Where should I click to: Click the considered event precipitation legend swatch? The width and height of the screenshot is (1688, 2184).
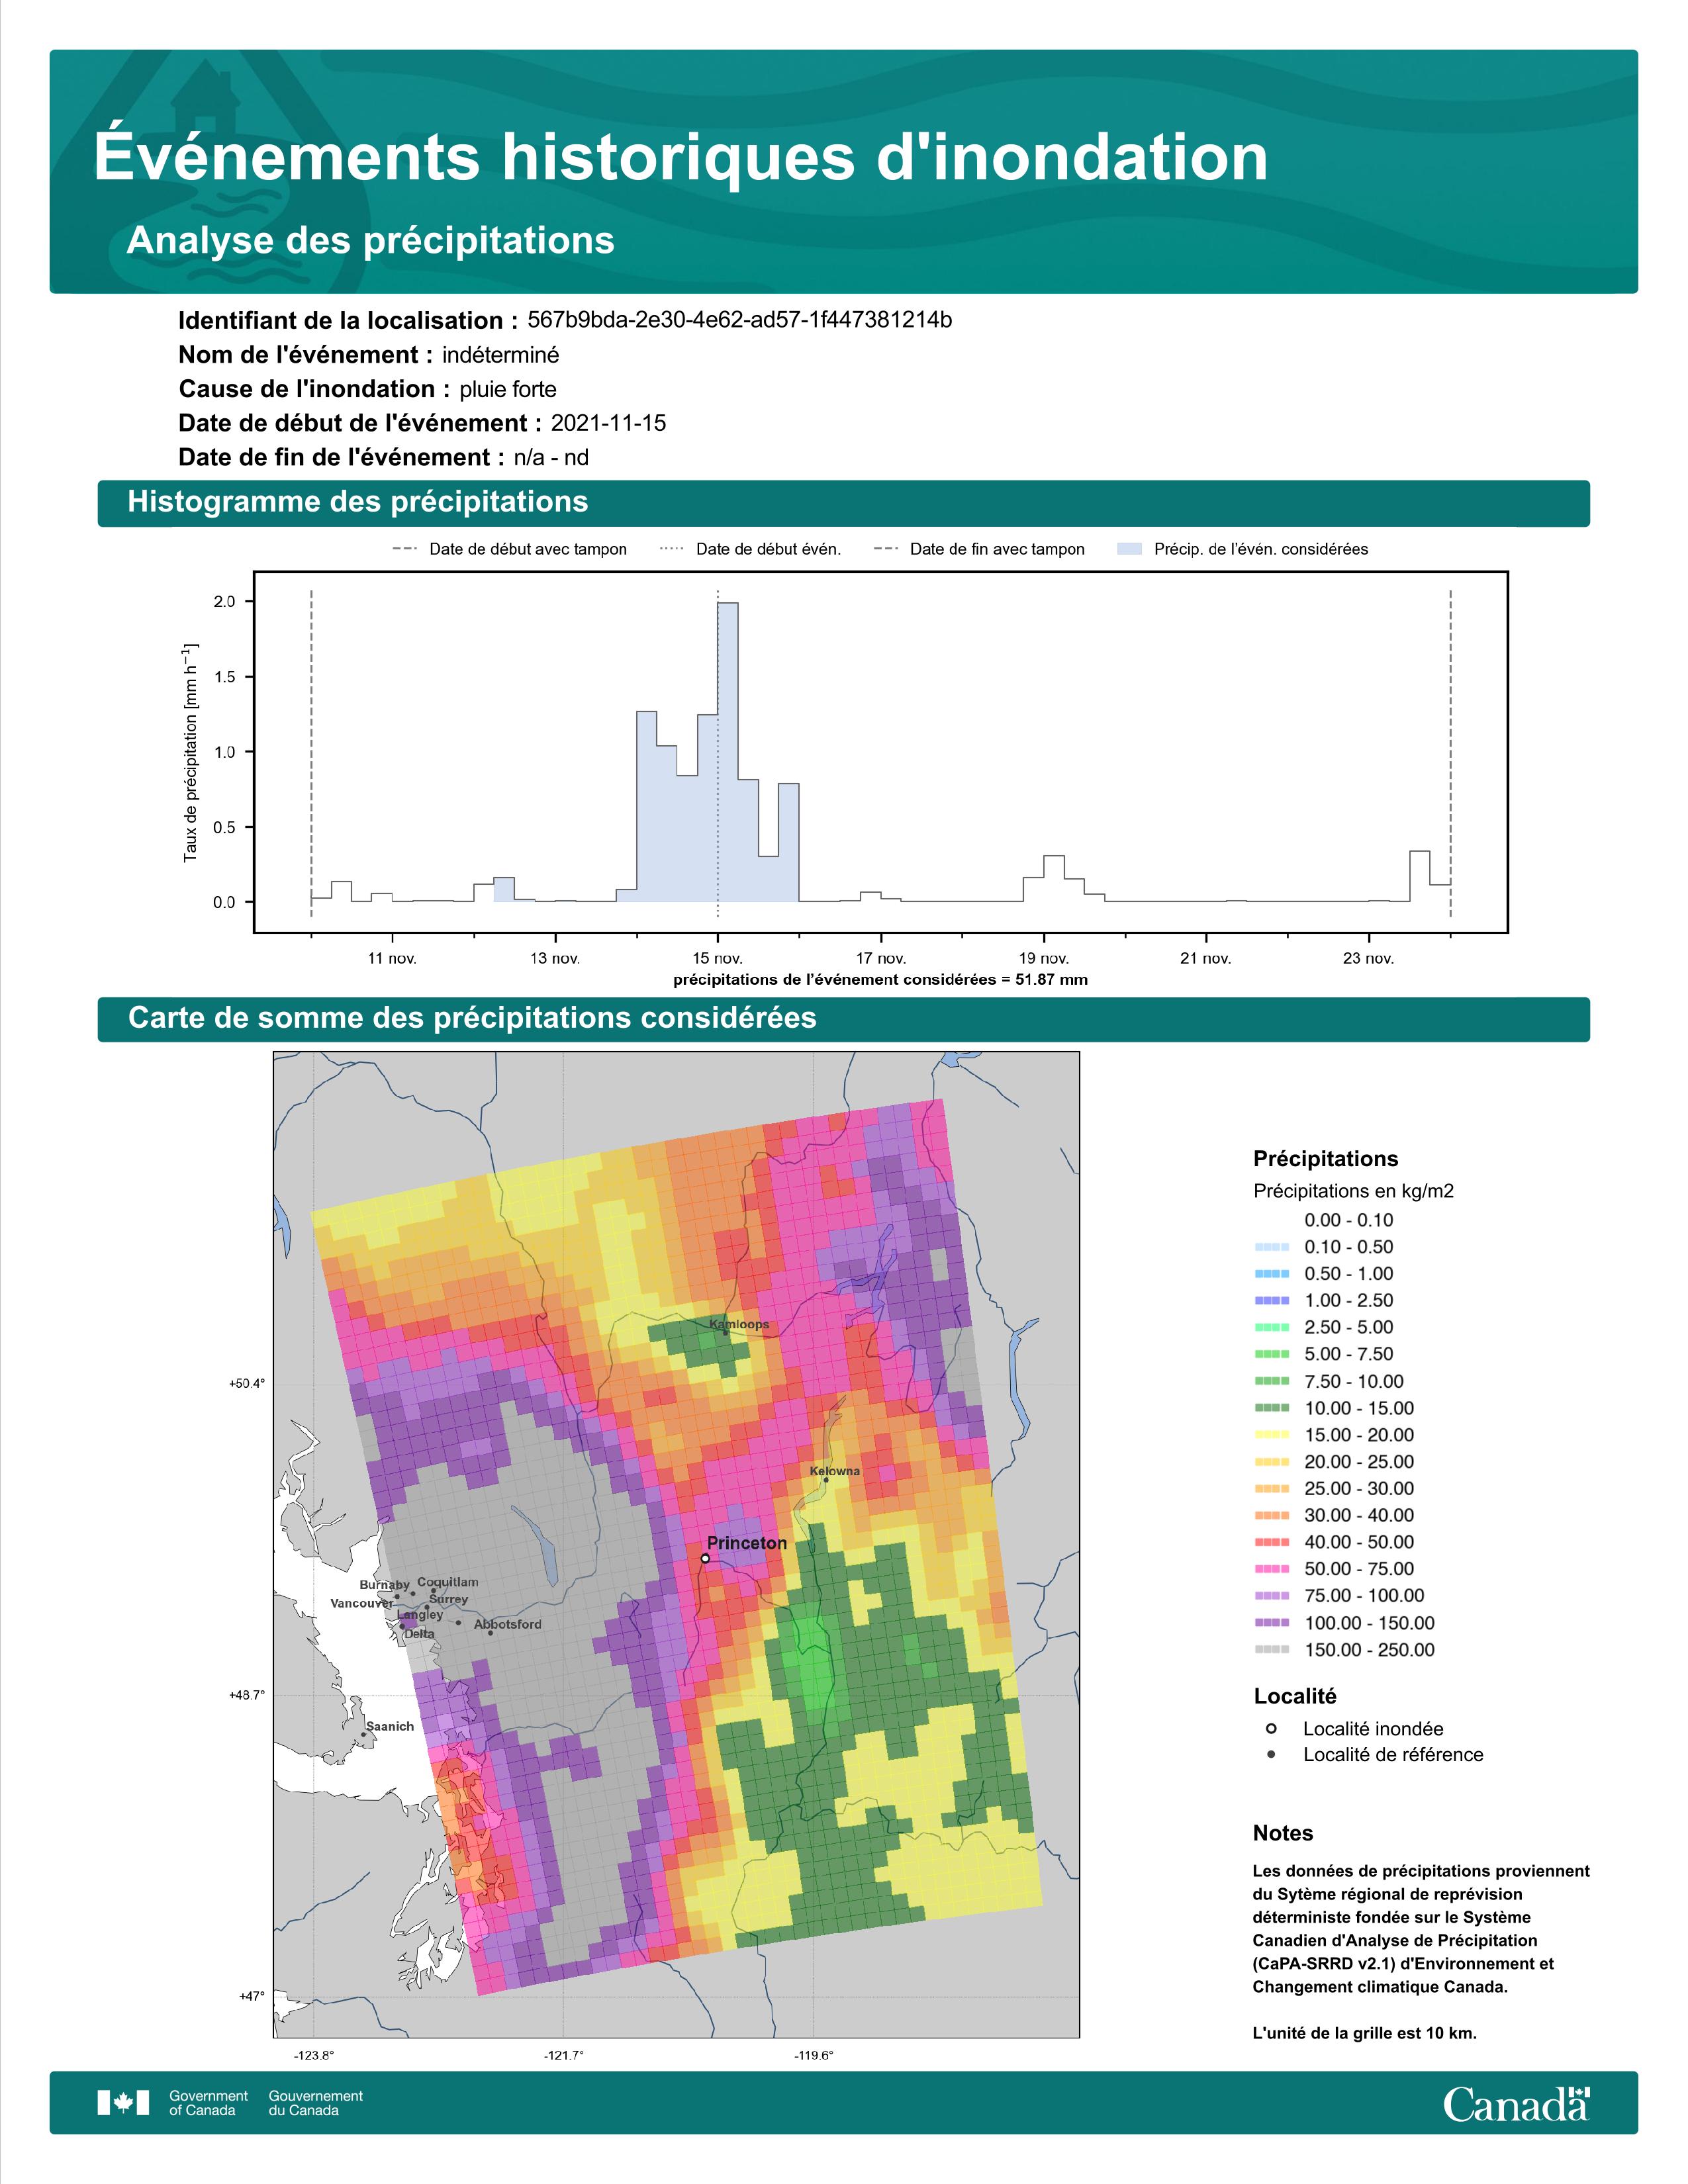[1129, 549]
